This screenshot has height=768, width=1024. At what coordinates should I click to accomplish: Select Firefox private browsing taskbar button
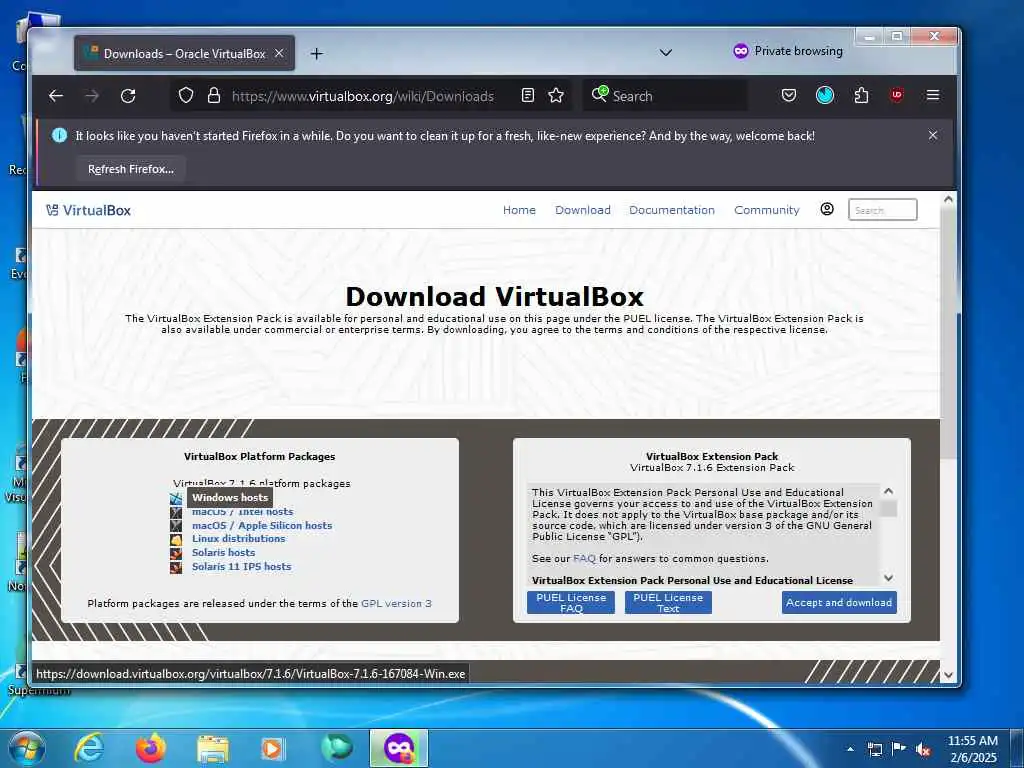[399, 748]
